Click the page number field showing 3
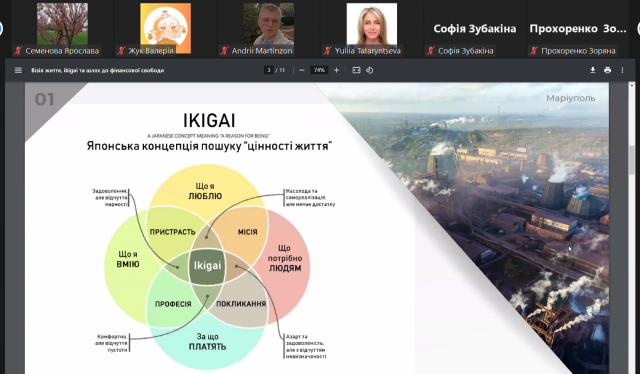Image resolution: width=640 pixels, height=374 pixels. point(269,70)
